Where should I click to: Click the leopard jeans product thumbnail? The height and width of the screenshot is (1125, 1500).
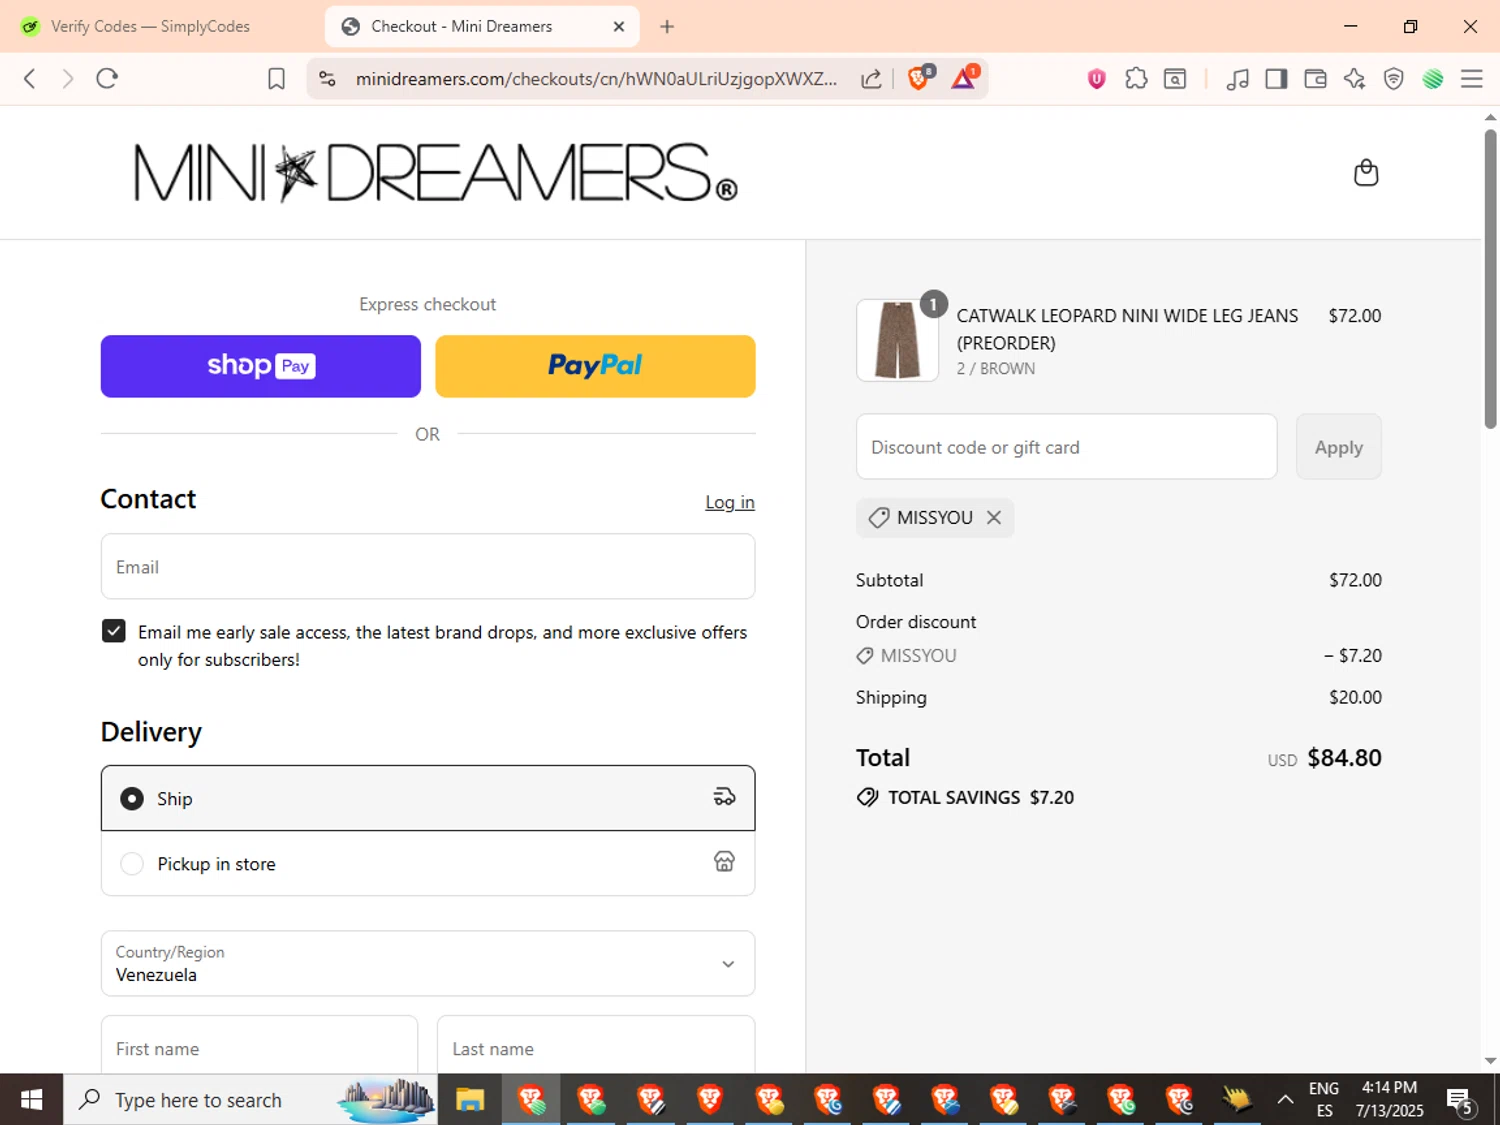[898, 340]
